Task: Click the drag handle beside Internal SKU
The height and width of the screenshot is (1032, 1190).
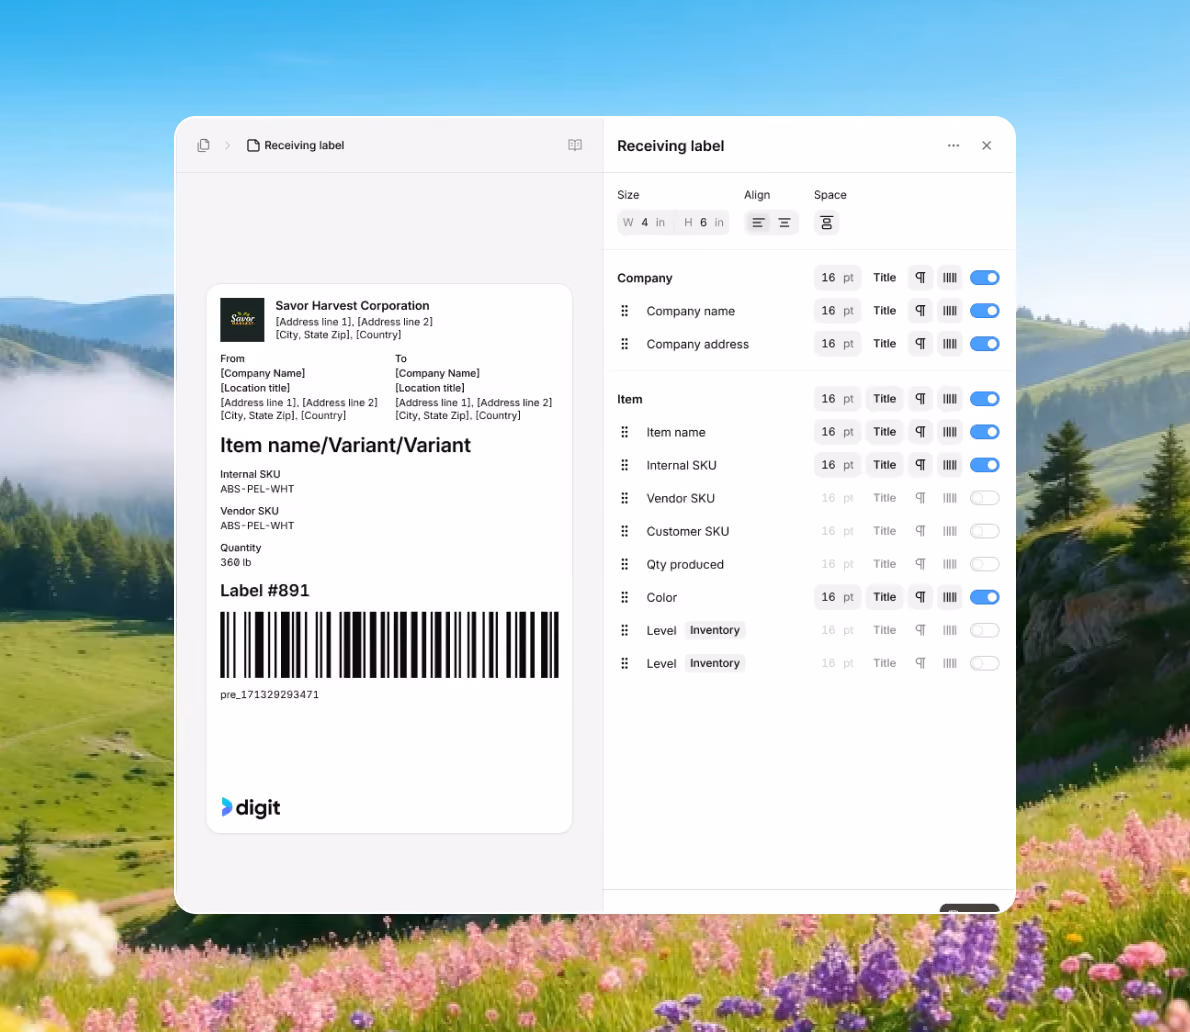Action: tap(625, 465)
